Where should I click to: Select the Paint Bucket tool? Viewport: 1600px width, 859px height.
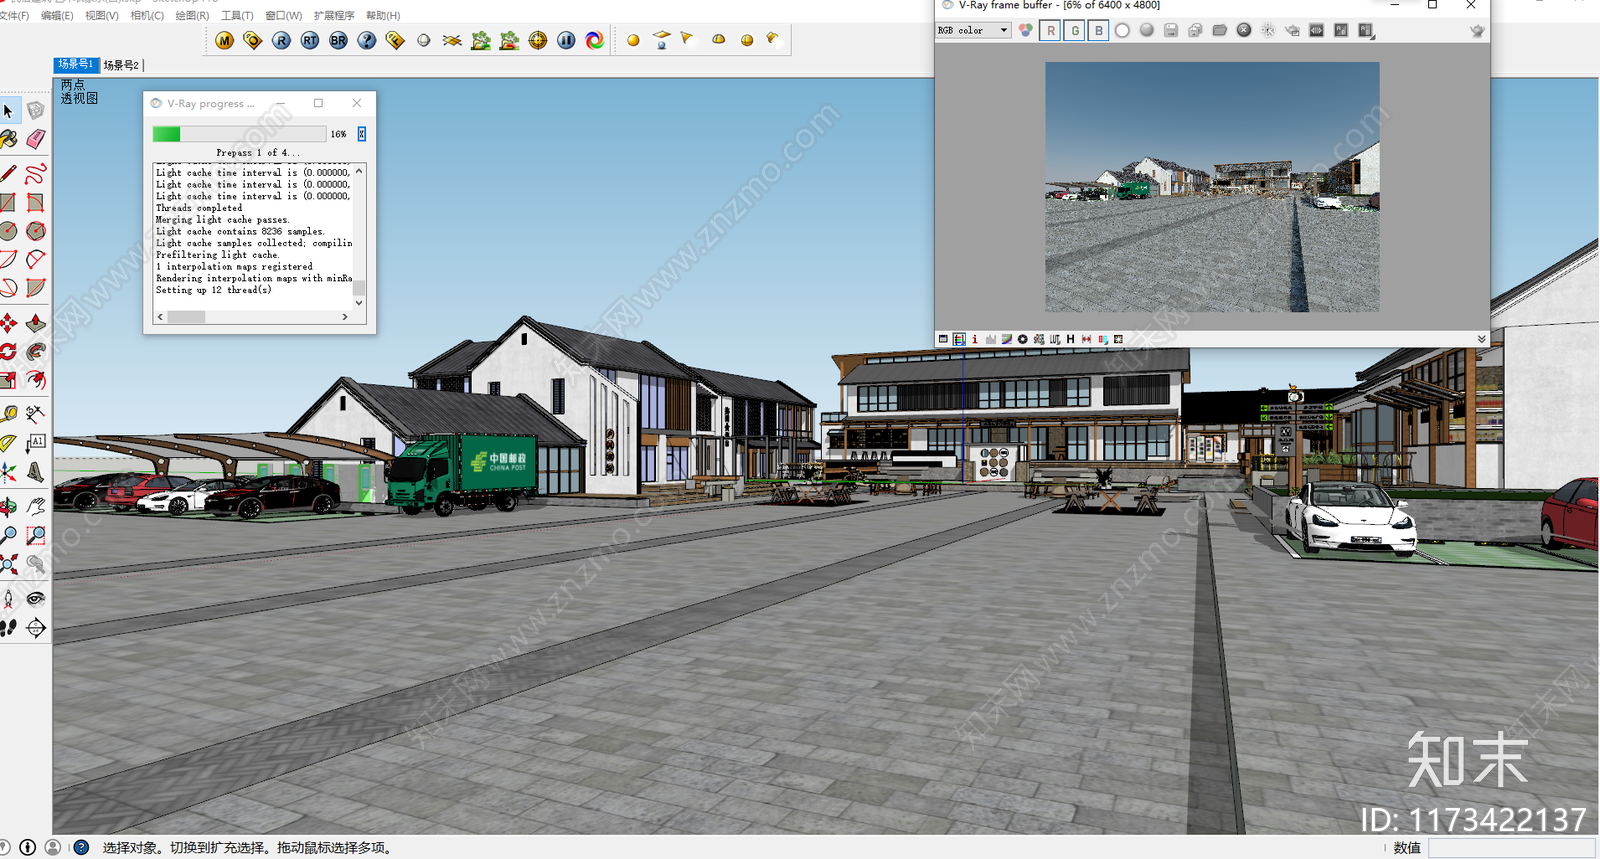9,139
